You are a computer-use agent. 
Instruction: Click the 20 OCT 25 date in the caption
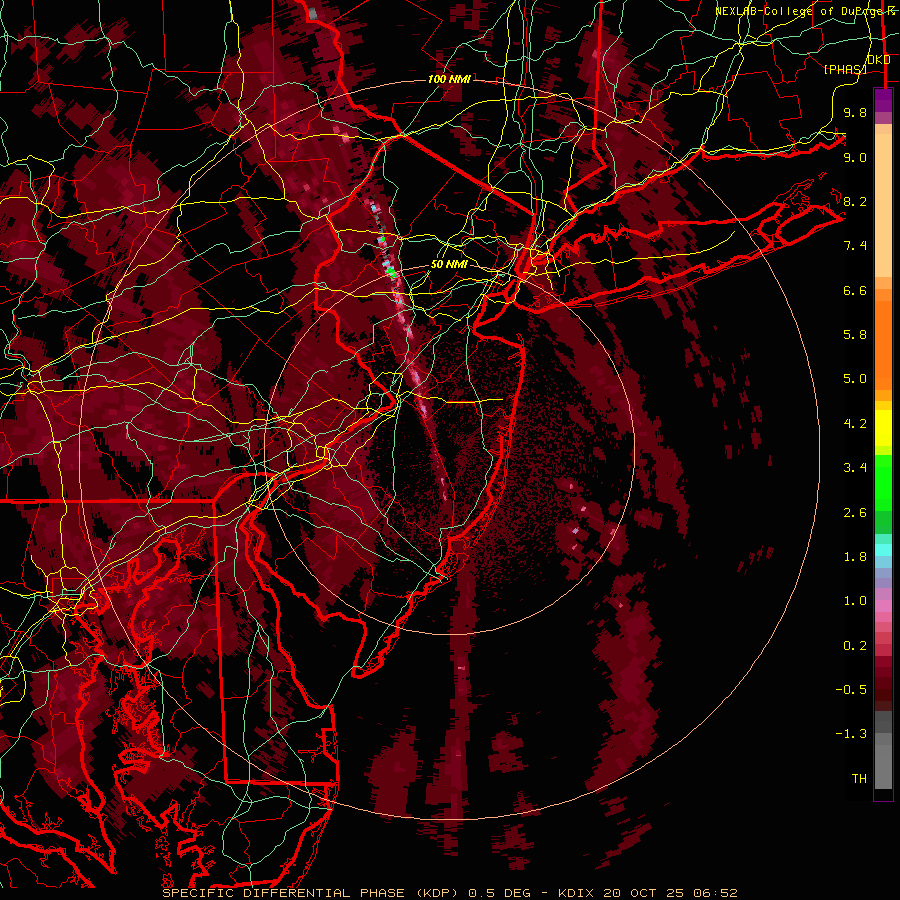(645, 893)
